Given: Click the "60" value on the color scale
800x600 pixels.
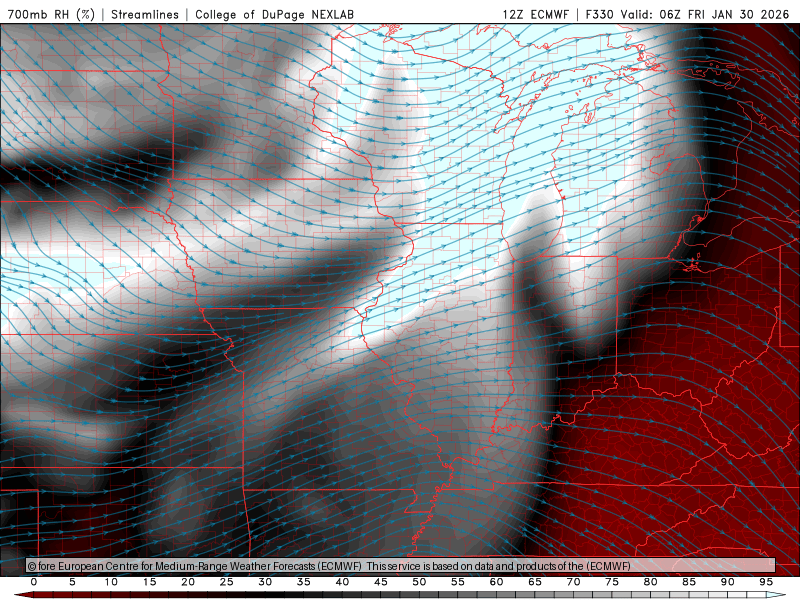Looking at the screenshot, I should pos(496,582).
